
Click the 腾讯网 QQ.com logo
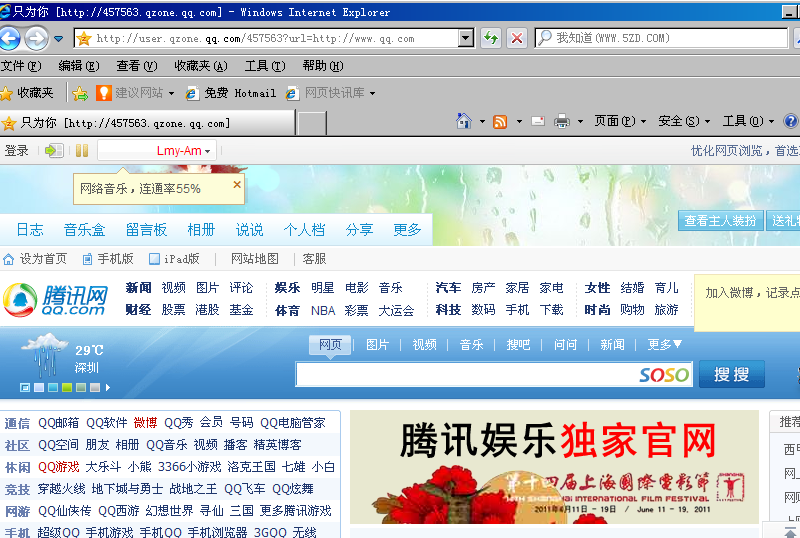(55, 300)
